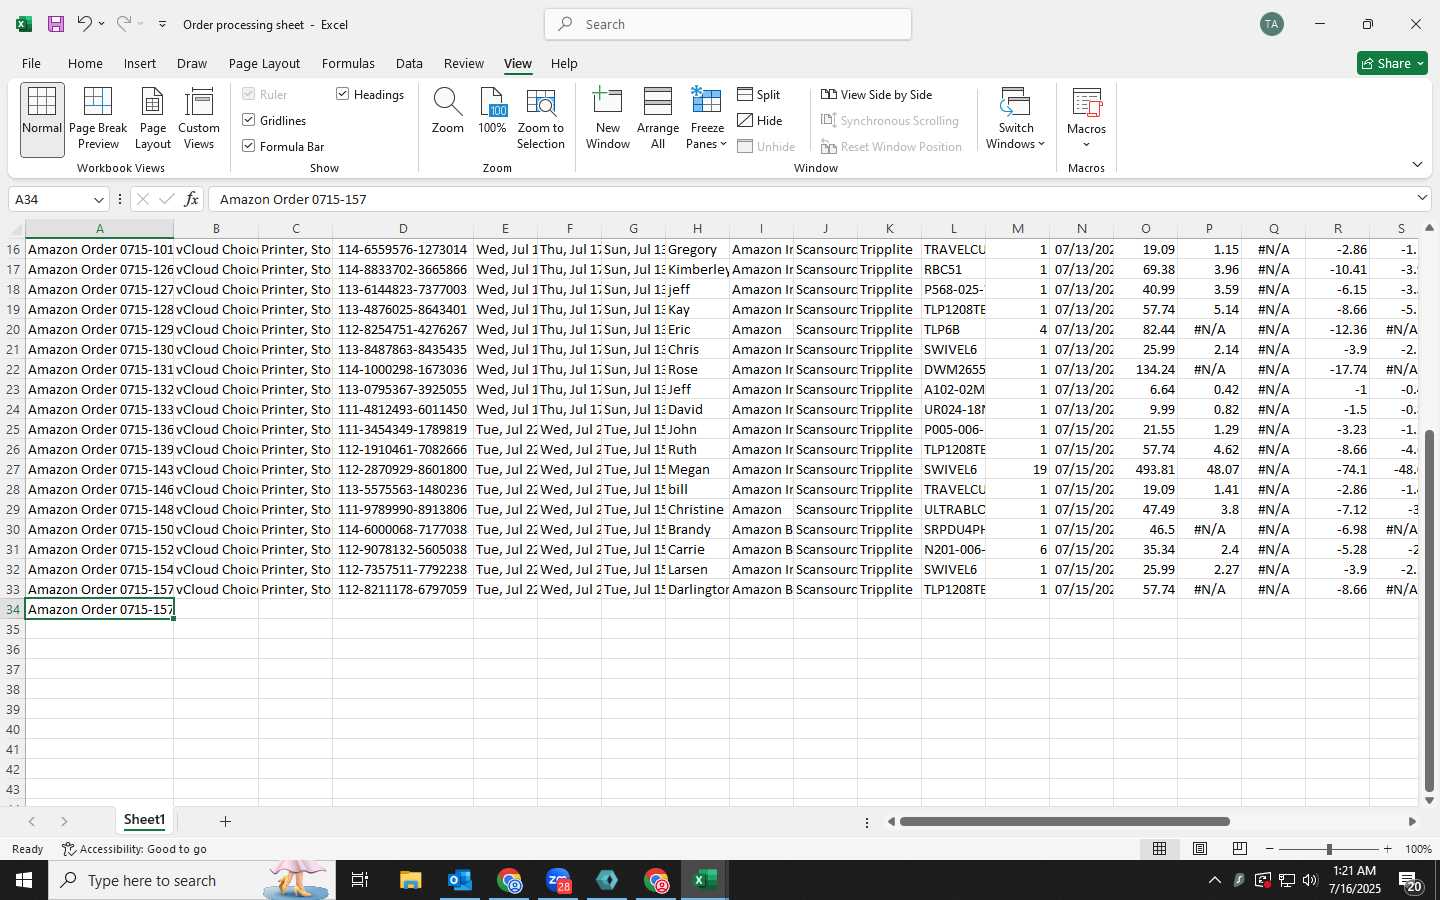Open Outlook from the taskbar

pyautogui.click(x=459, y=880)
